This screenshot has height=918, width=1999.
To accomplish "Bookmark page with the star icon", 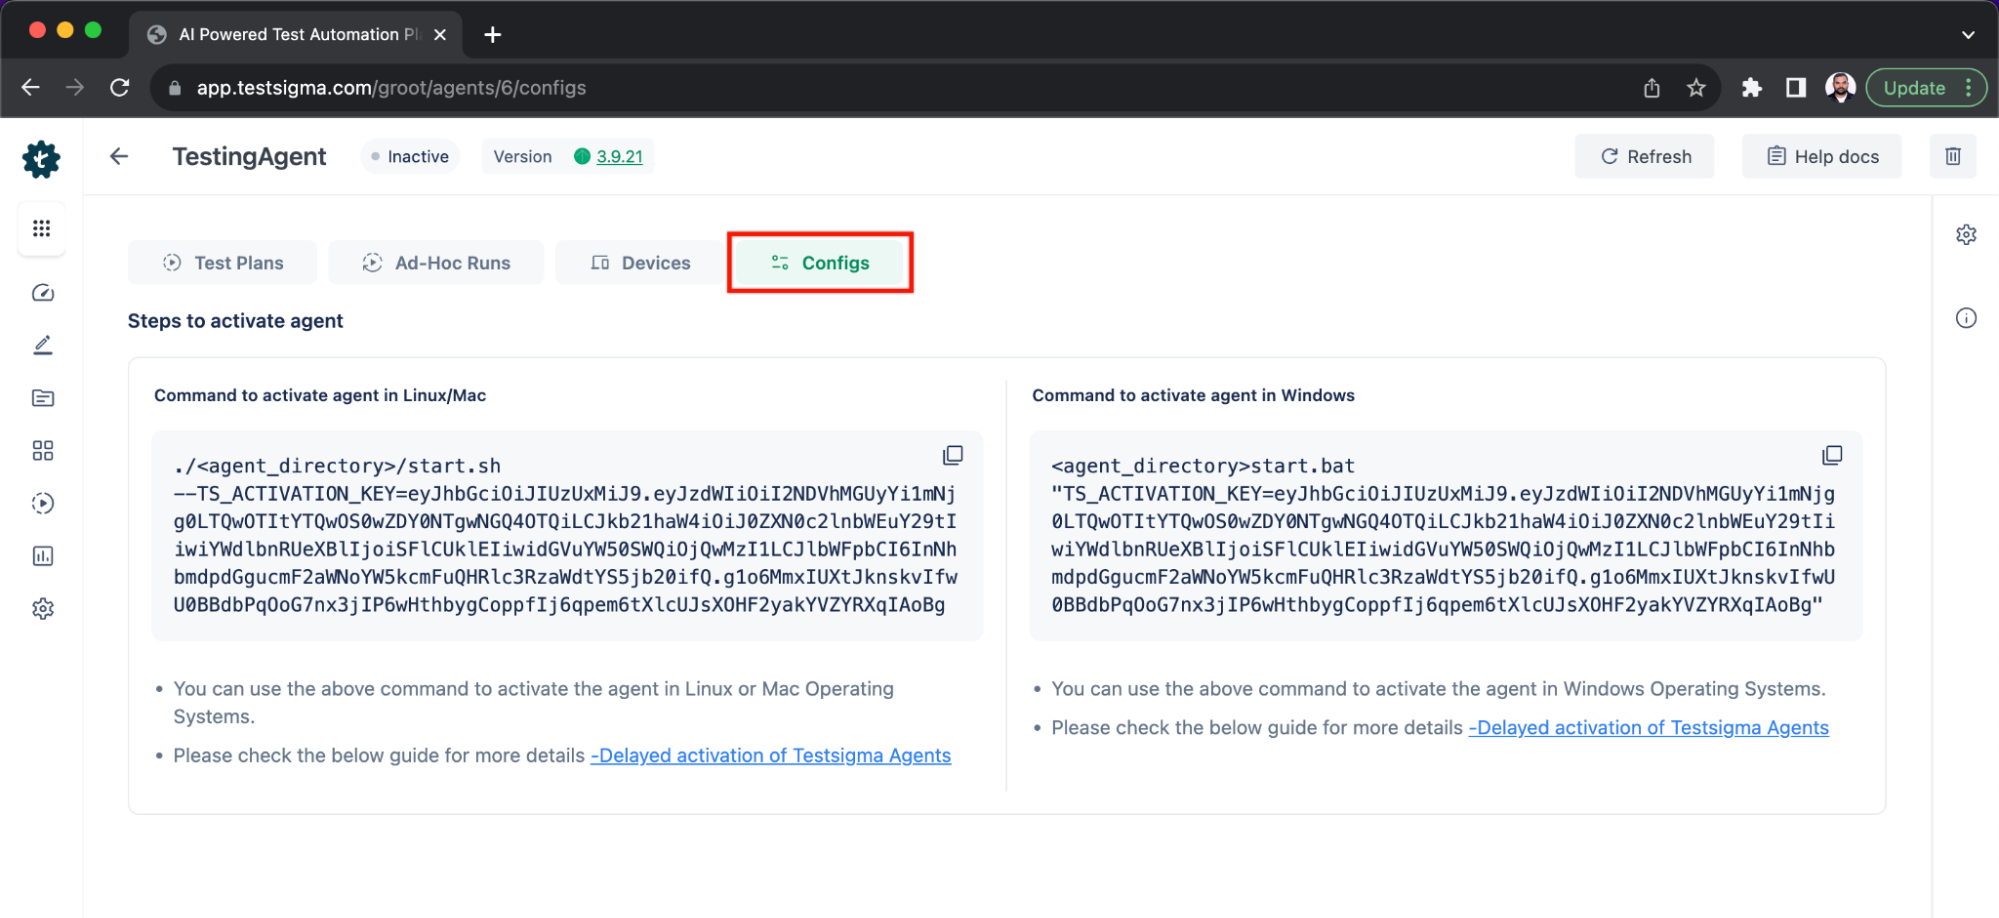I will 1696,88.
